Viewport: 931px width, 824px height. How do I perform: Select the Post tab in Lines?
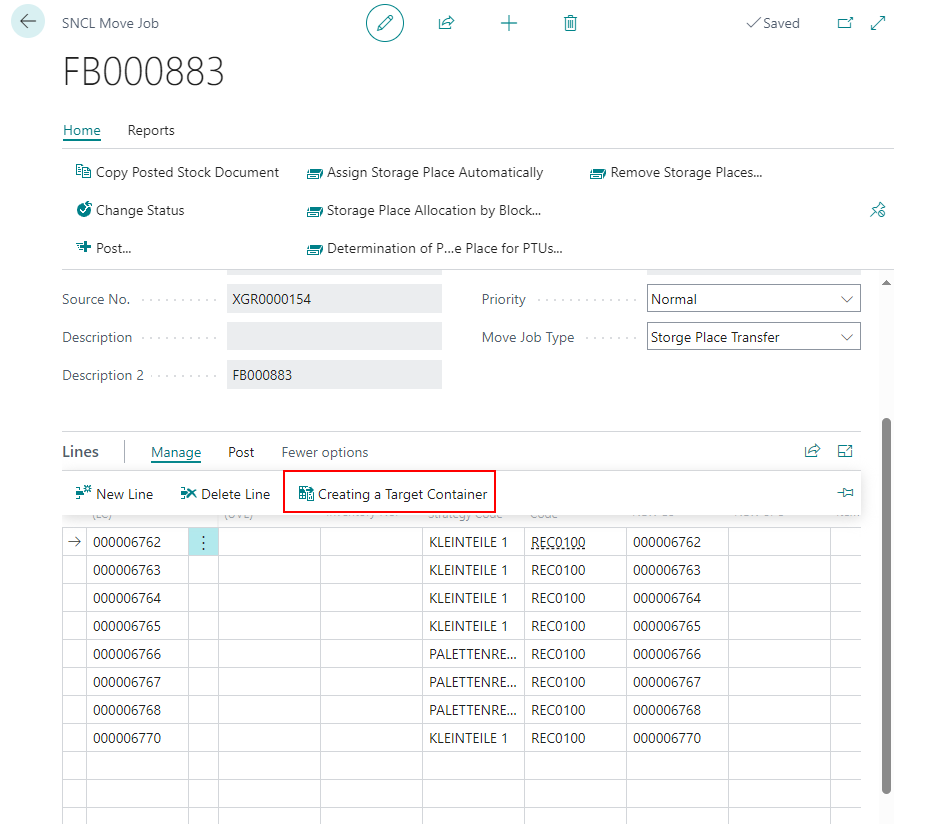[x=241, y=452]
